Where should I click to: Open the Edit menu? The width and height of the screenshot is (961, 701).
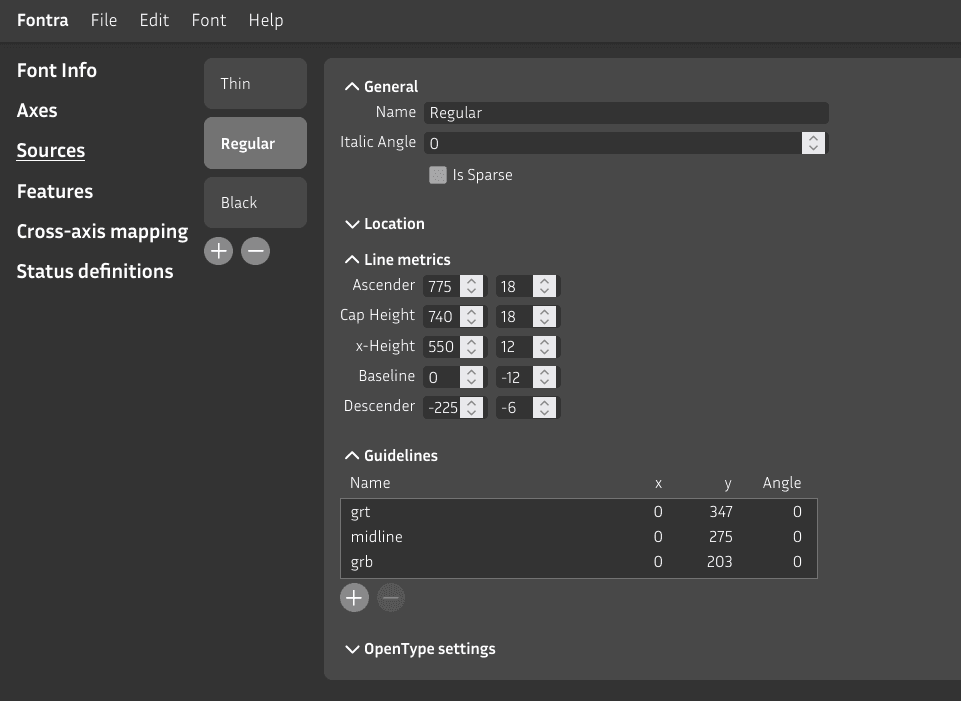click(x=154, y=19)
